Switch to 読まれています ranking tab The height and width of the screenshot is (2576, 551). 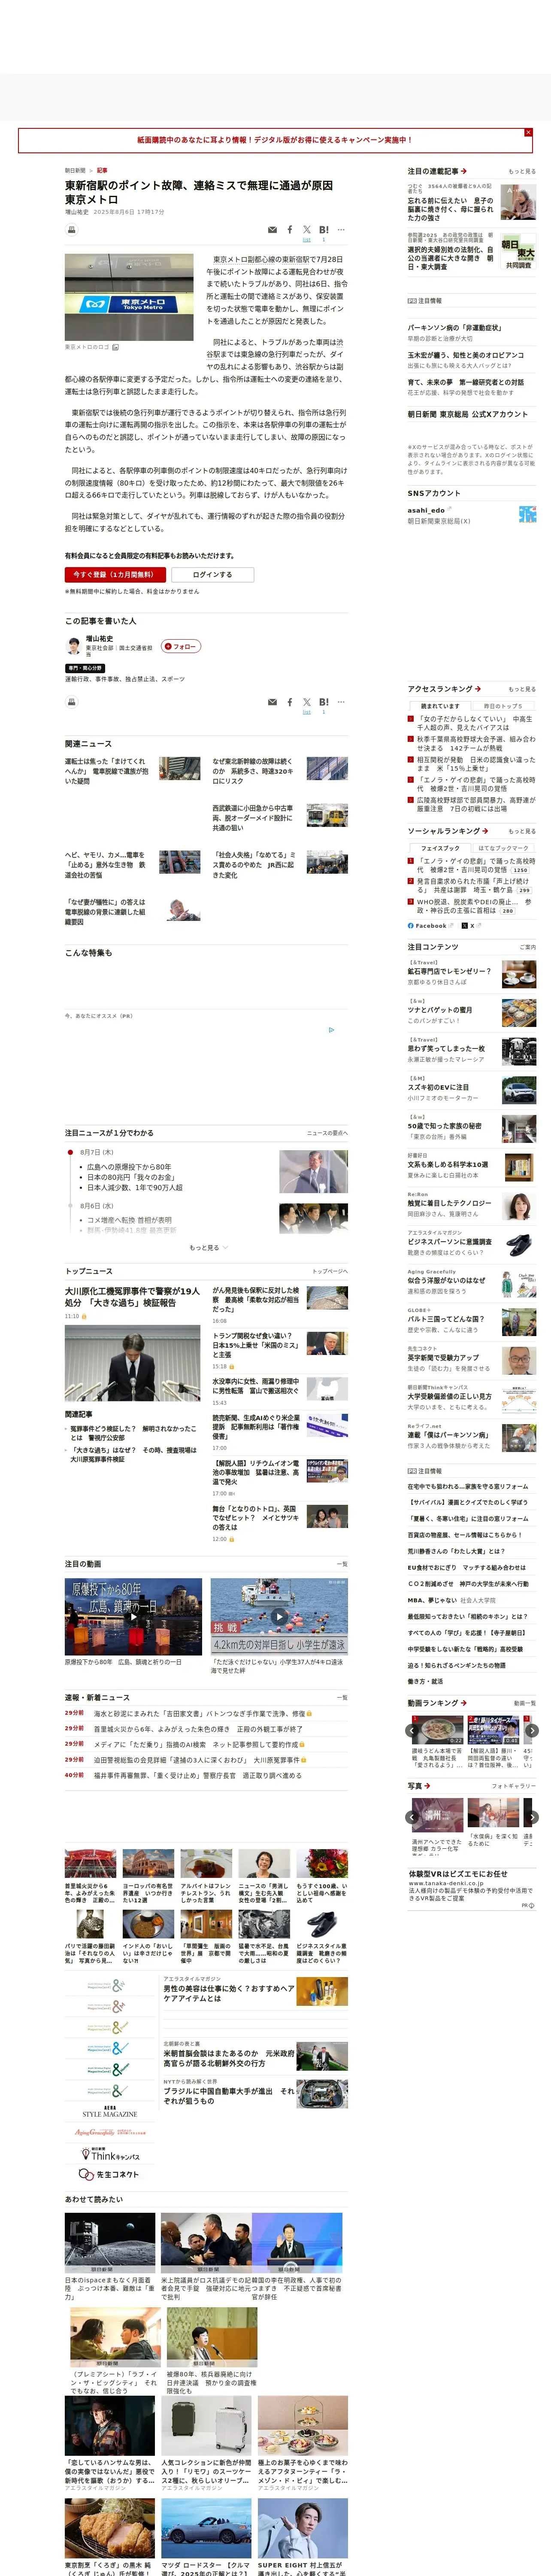click(x=440, y=706)
